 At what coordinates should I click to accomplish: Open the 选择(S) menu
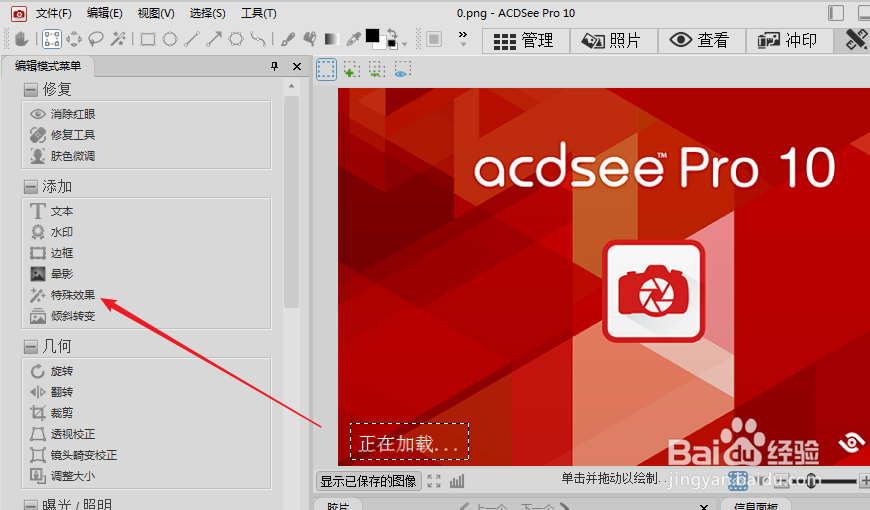[x=208, y=13]
